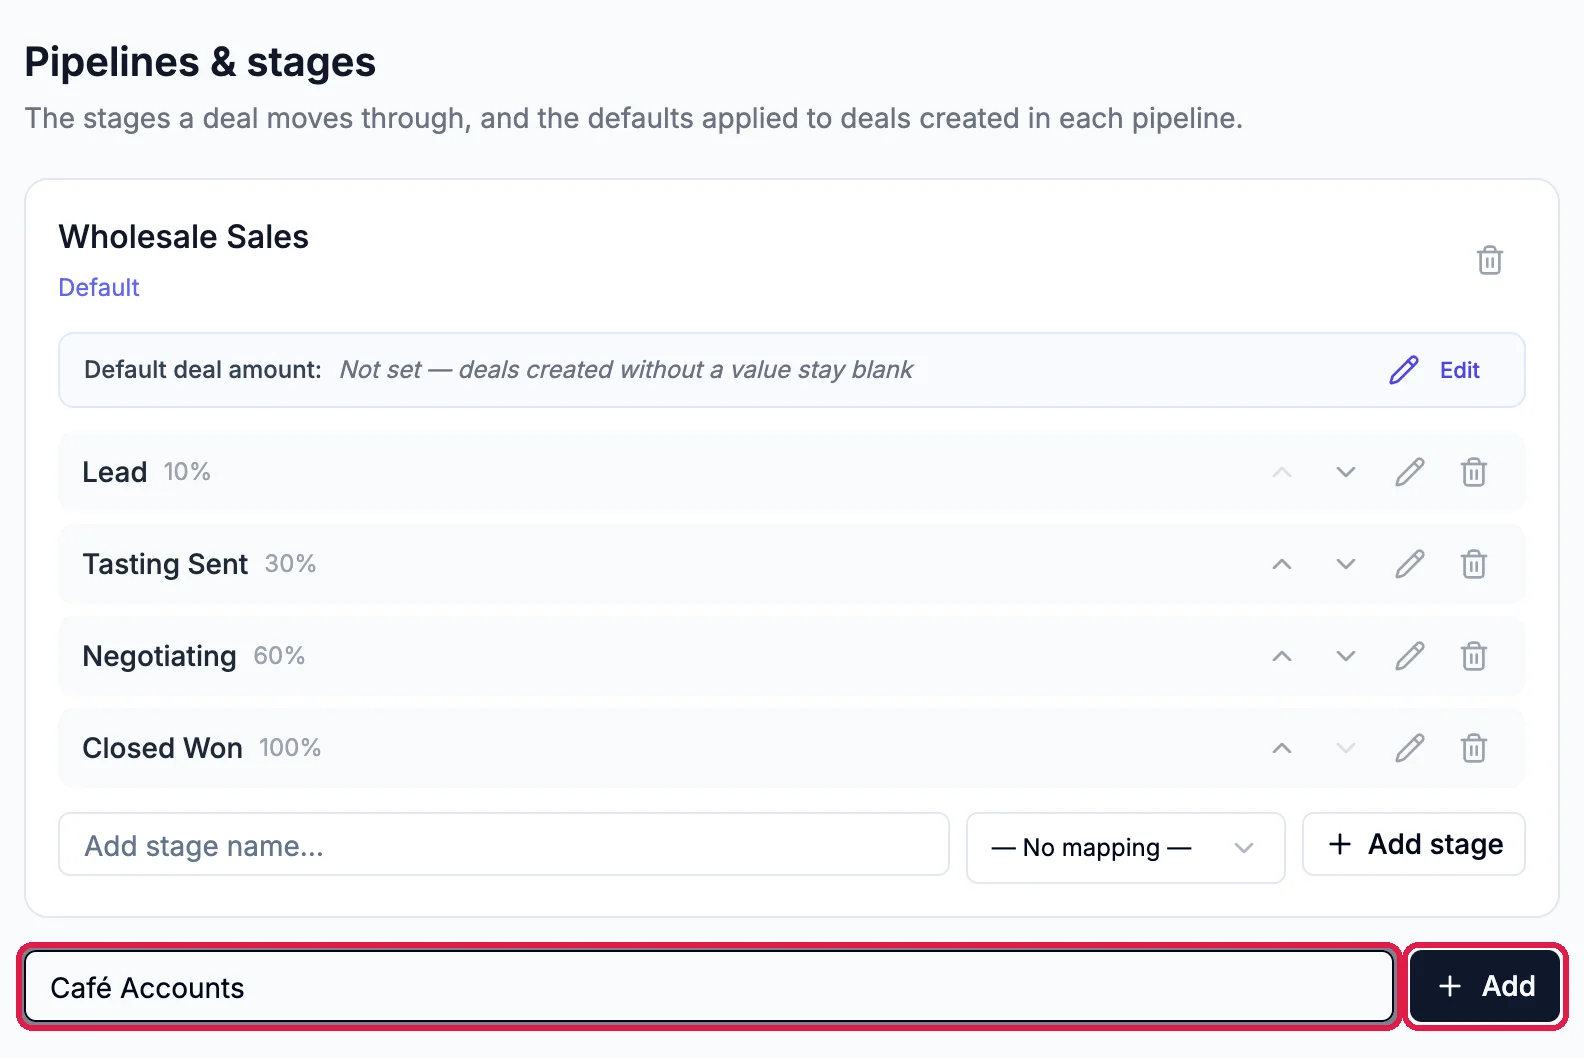The height and width of the screenshot is (1058, 1584).
Task: Click the Pipelines & stages heading
Action: click(200, 62)
